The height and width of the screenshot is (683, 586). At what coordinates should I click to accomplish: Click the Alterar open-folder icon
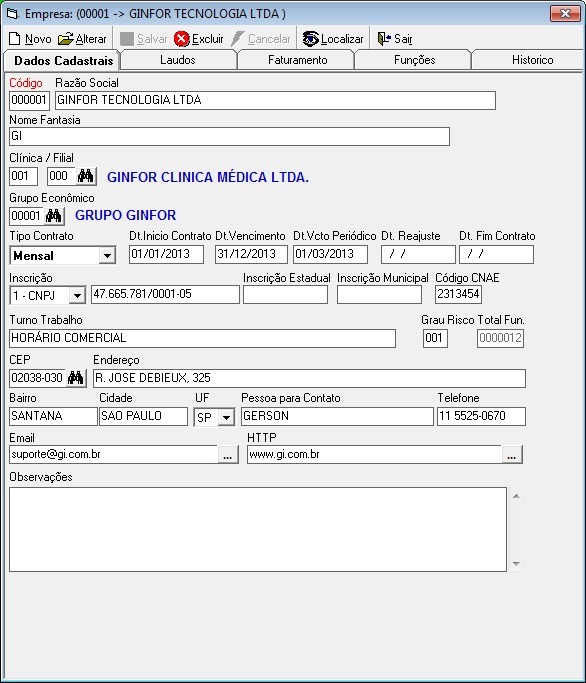pos(65,39)
